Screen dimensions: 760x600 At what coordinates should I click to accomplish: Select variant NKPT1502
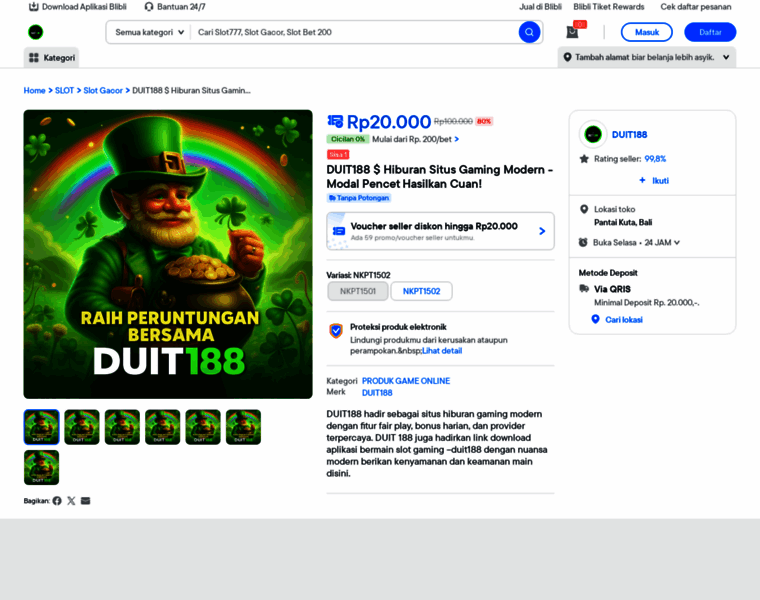(422, 291)
